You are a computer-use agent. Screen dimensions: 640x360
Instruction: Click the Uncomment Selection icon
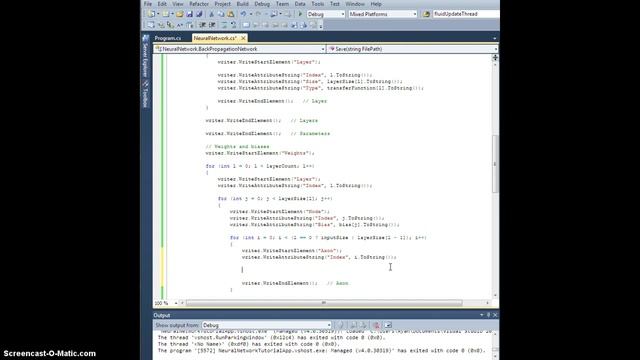click(233, 25)
